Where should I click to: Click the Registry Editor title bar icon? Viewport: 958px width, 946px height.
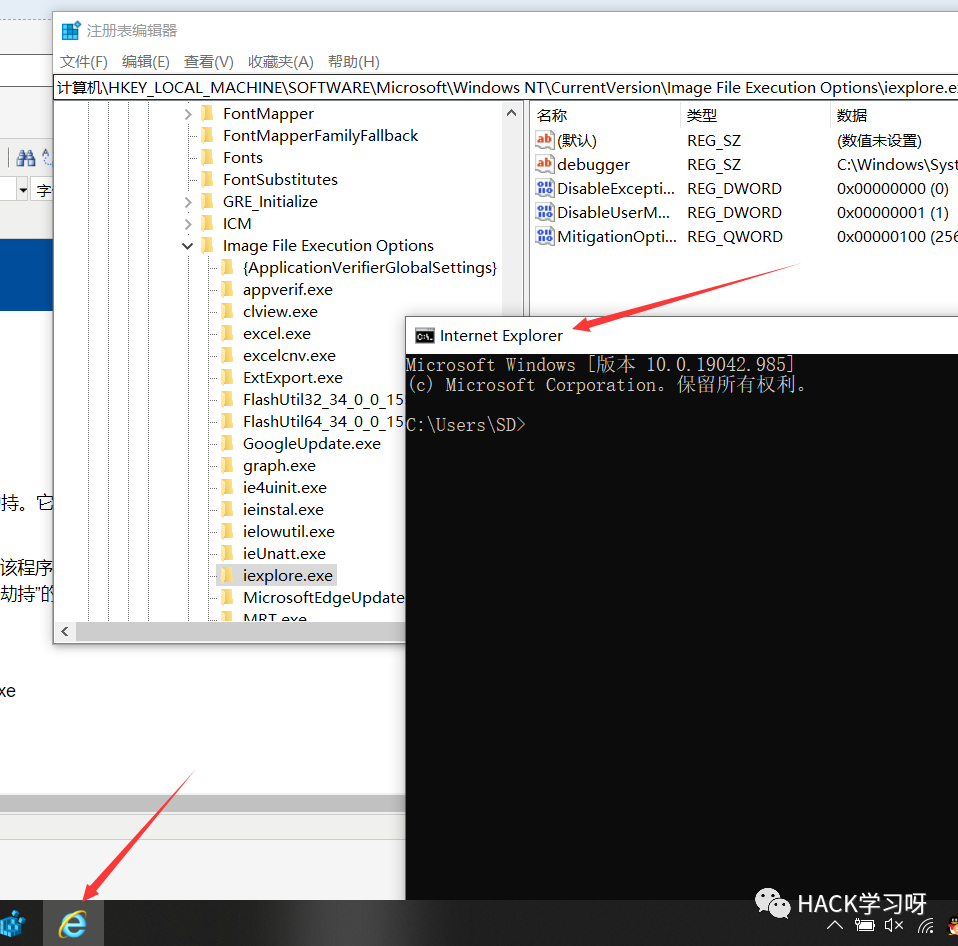(x=71, y=30)
